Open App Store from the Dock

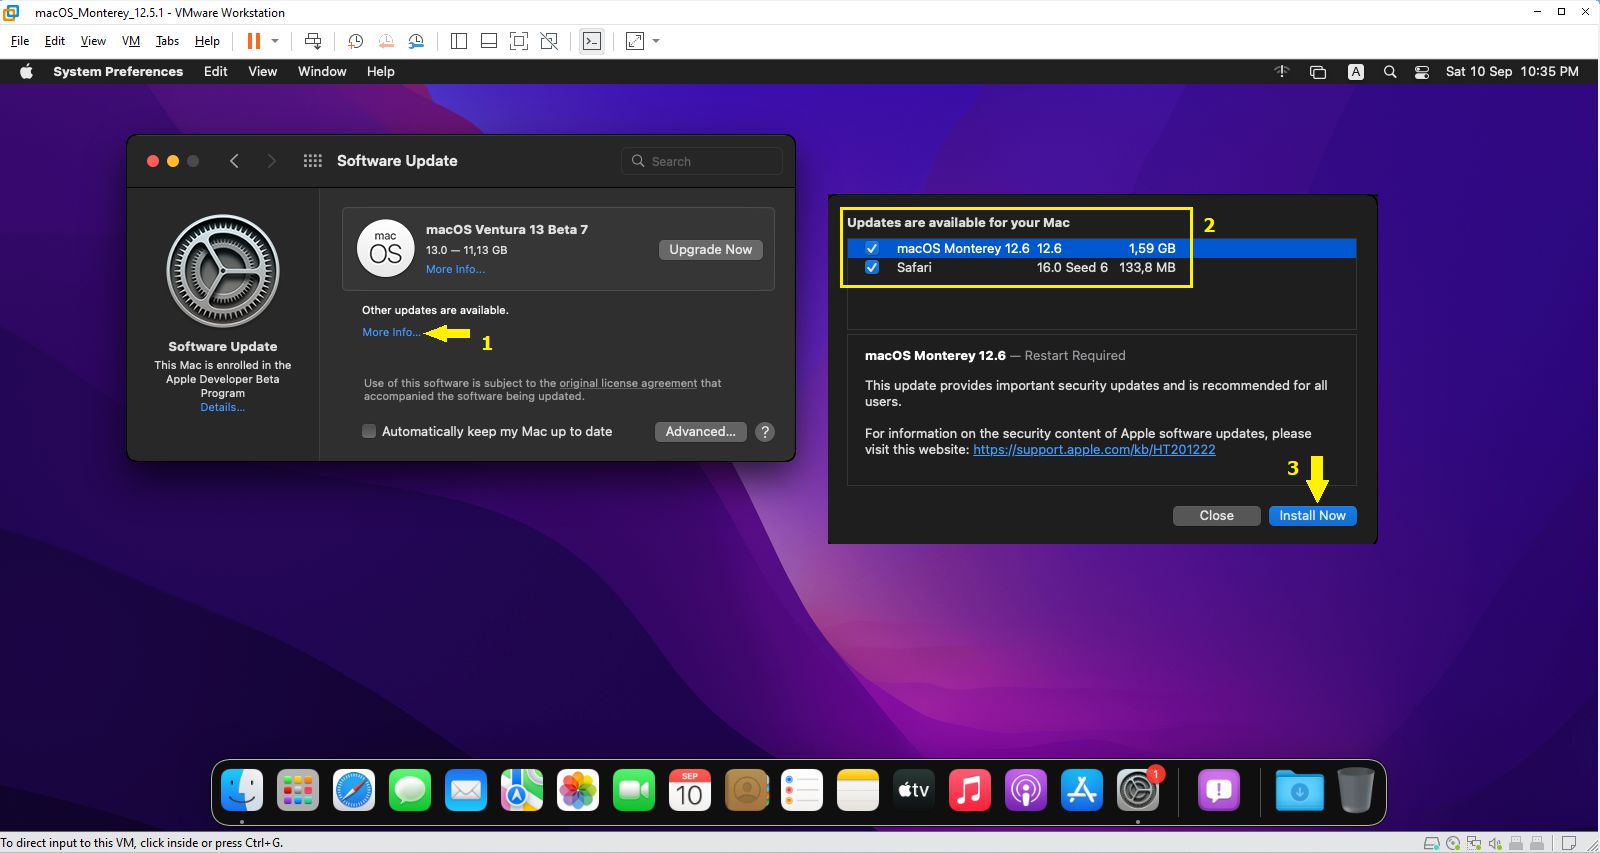(1082, 791)
